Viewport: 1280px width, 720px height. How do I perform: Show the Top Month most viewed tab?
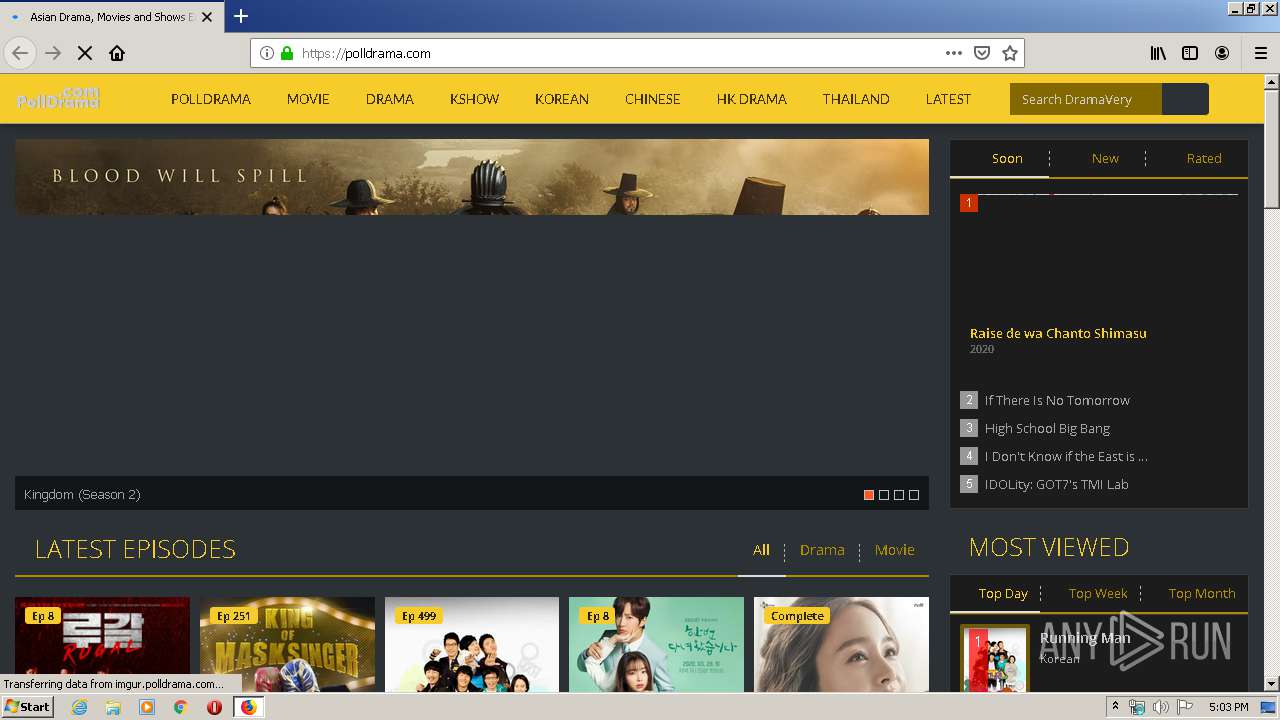(1202, 593)
